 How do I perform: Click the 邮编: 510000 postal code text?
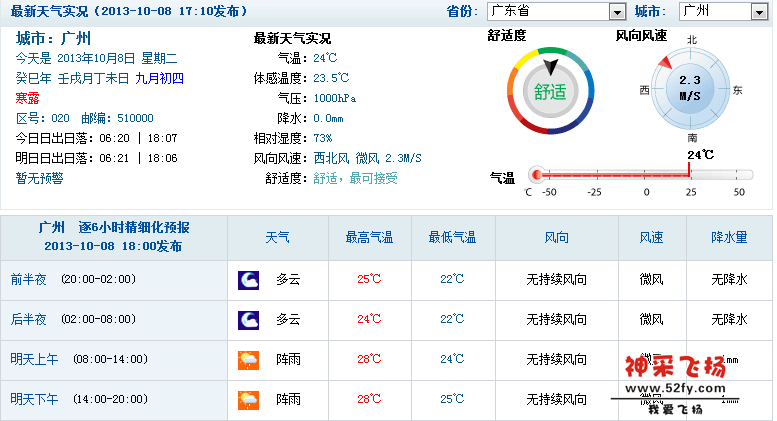tap(117, 118)
